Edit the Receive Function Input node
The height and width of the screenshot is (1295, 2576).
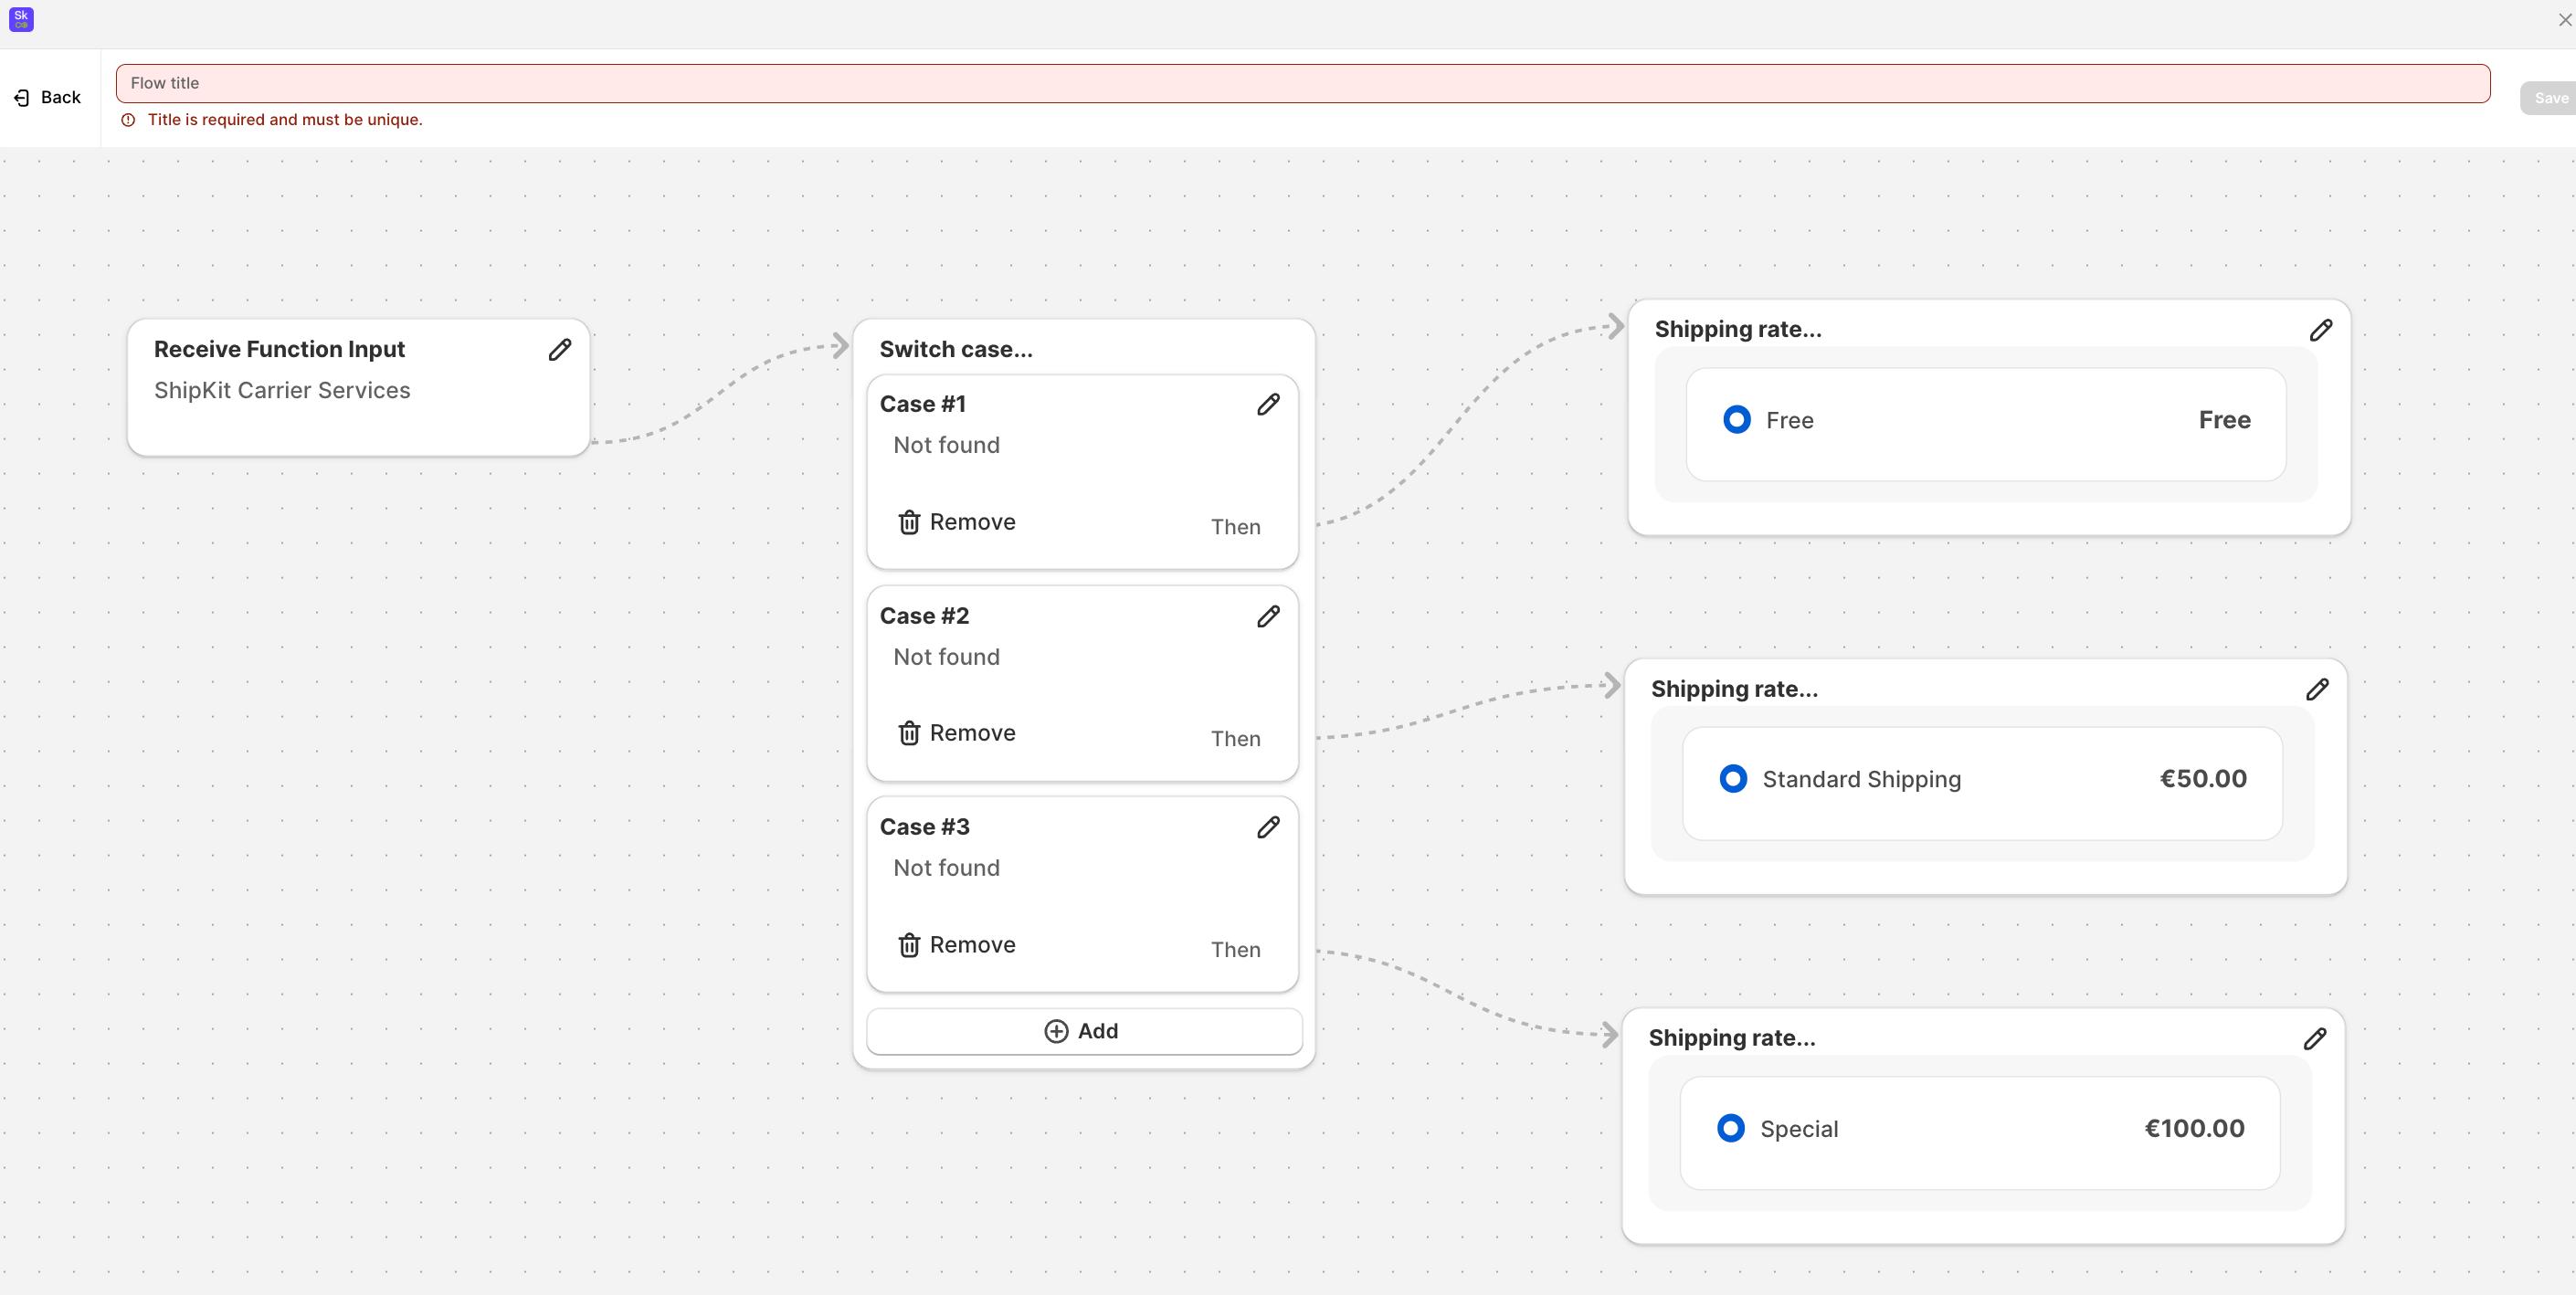point(560,349)
